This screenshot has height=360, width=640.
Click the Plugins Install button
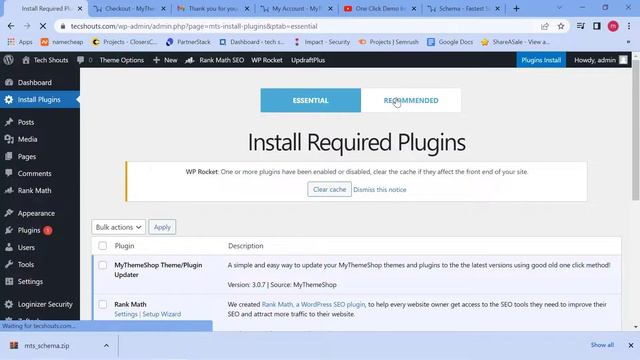[541, 60]
